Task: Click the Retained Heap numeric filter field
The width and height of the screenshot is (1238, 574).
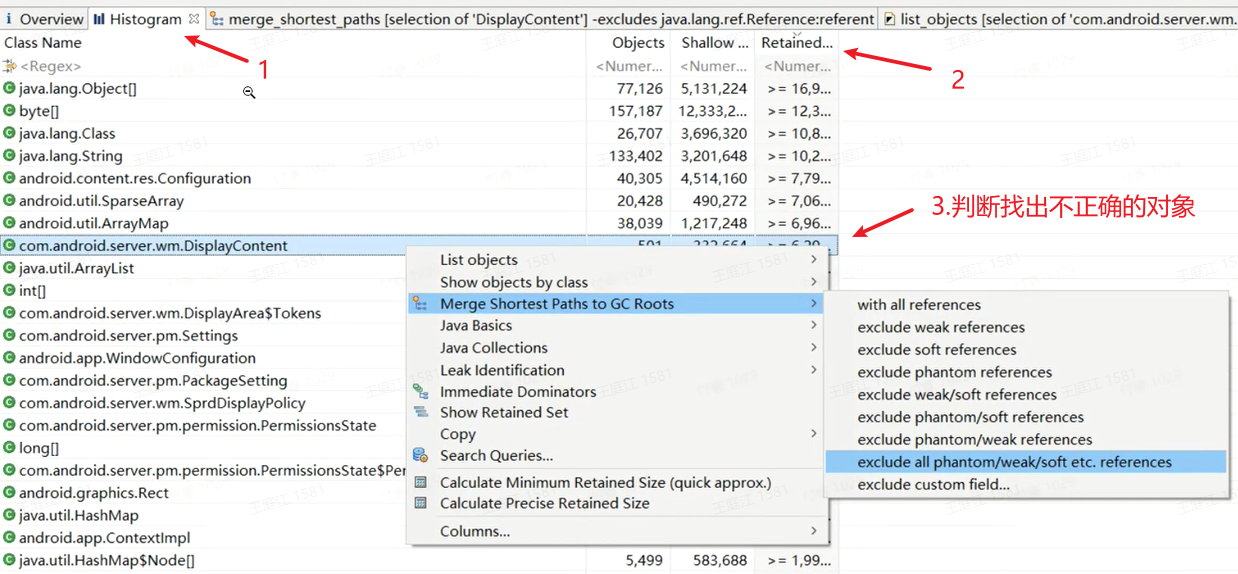Action: click(x=797, y=66)
